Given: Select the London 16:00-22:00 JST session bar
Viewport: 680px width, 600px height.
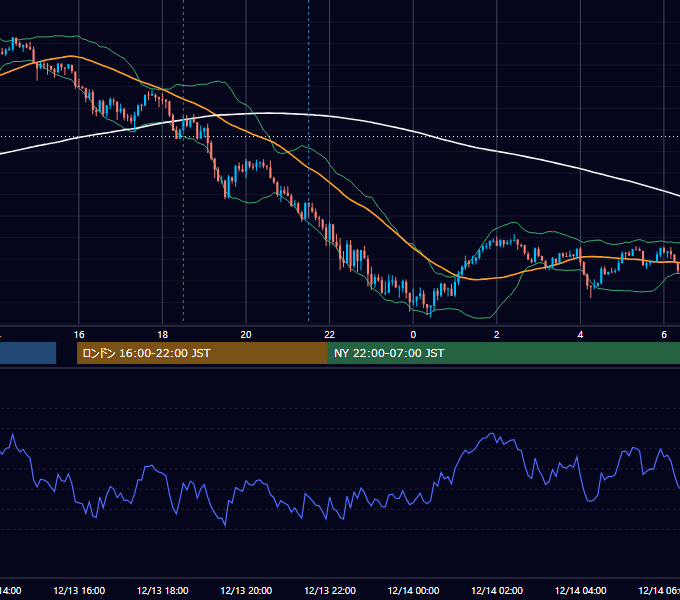Looking at the screenshot, I should (x=202, y=353).
